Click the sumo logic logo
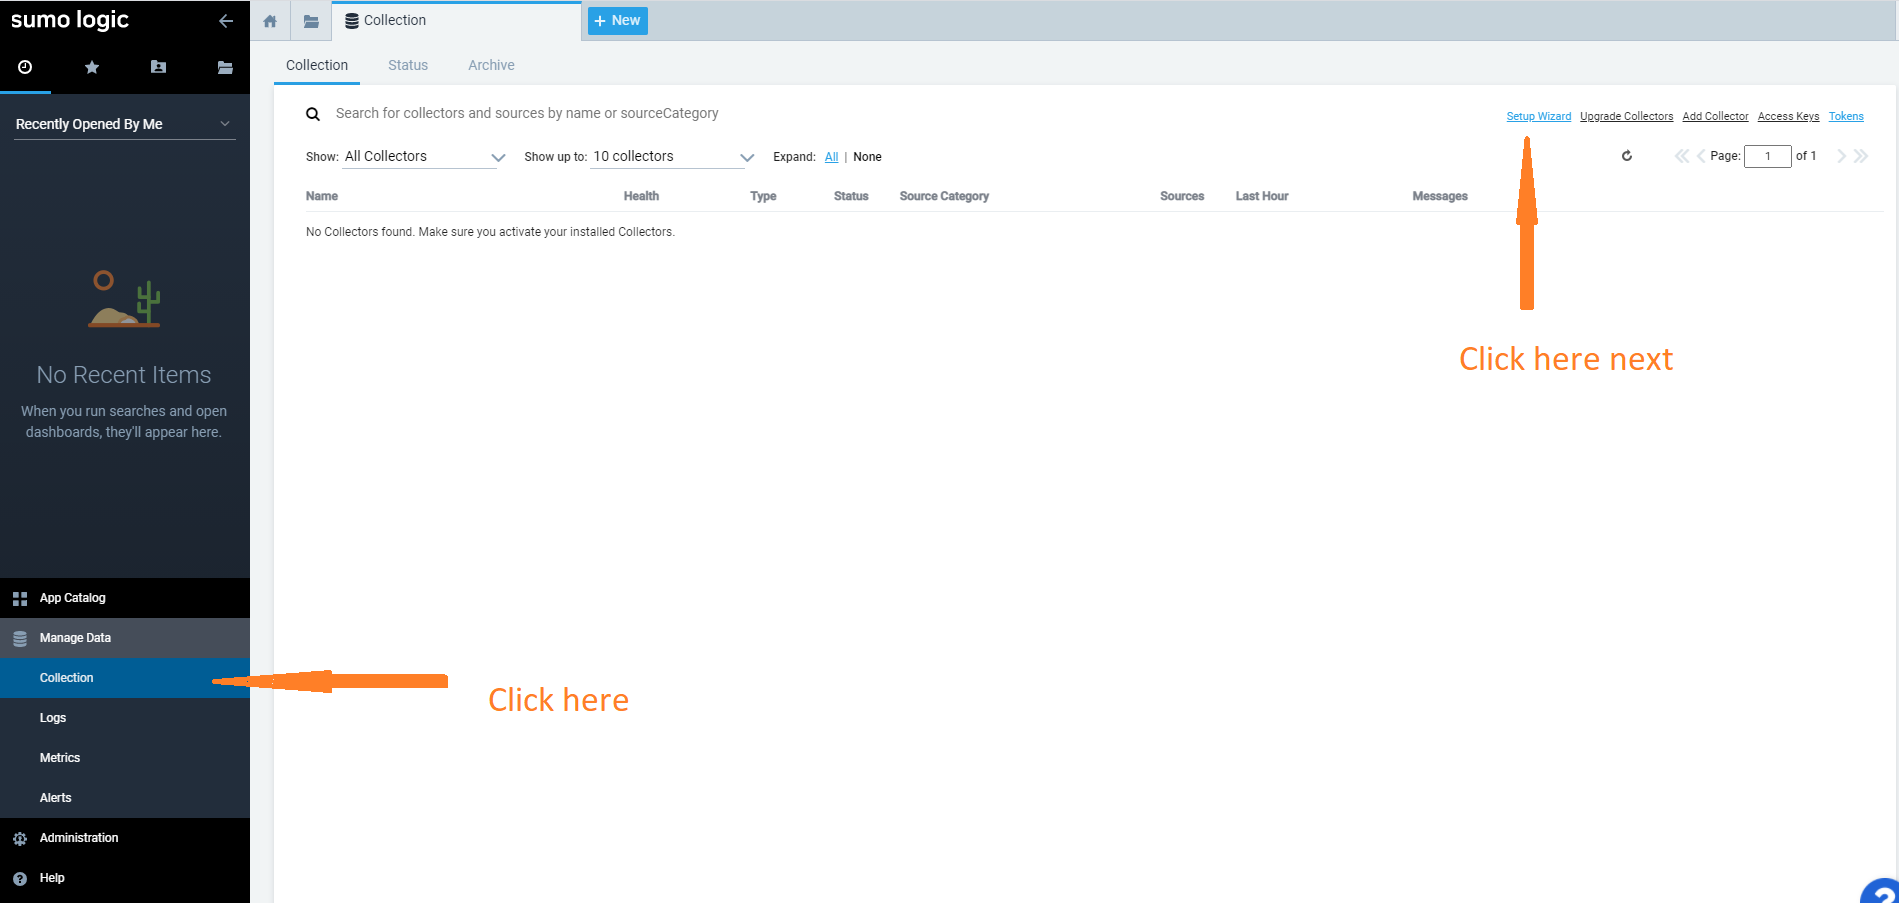 coord(70,20)
